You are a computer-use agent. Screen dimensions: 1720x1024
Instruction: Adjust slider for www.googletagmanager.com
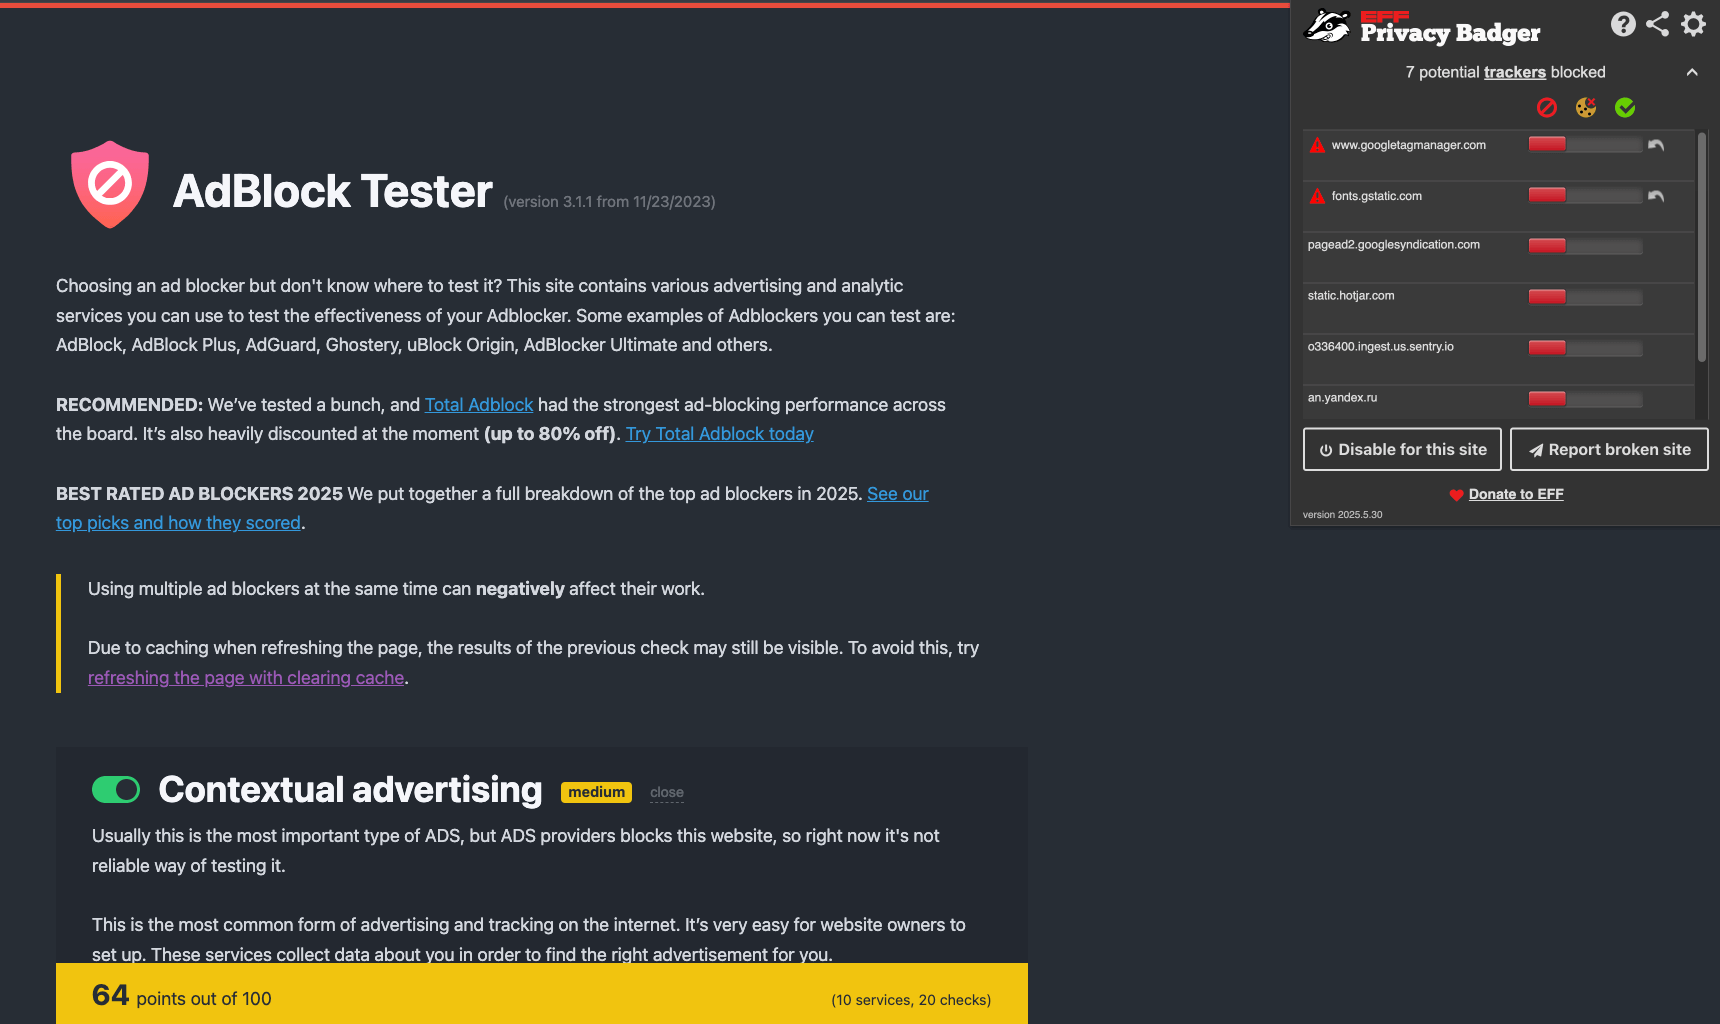1585,144
